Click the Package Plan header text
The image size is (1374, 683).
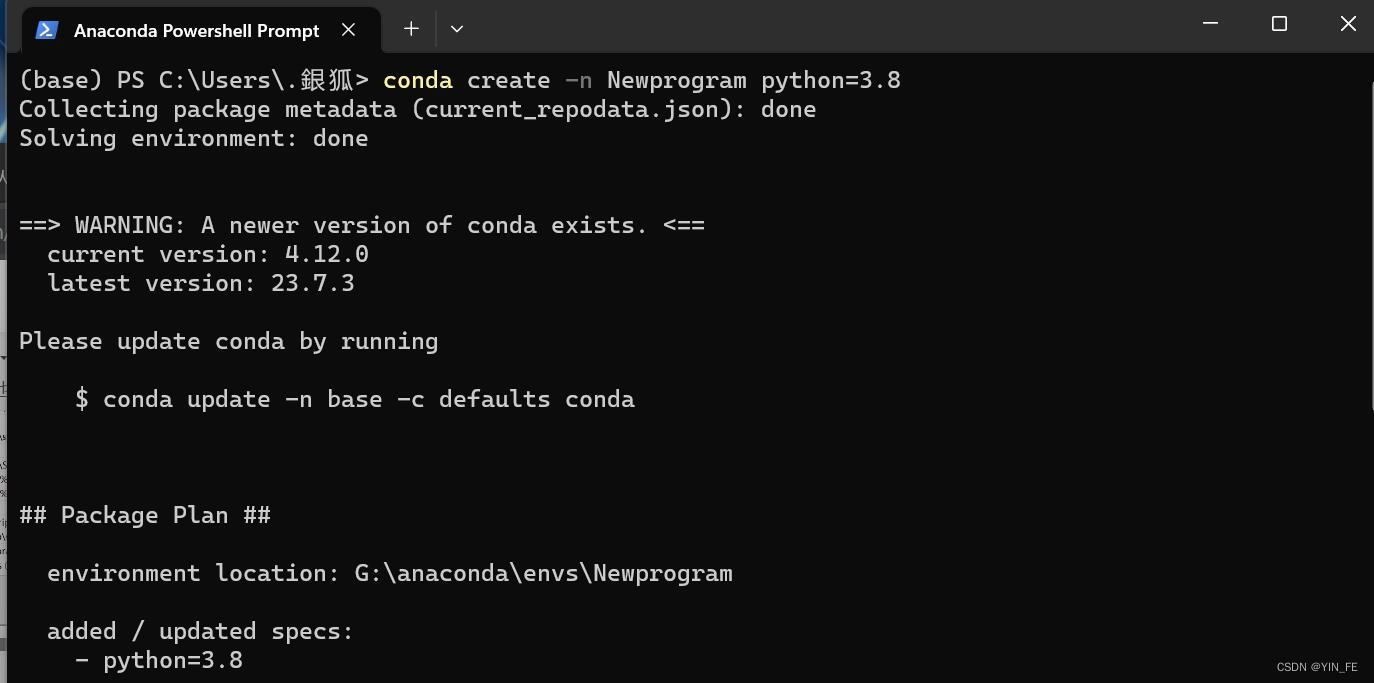pos(145,515)
